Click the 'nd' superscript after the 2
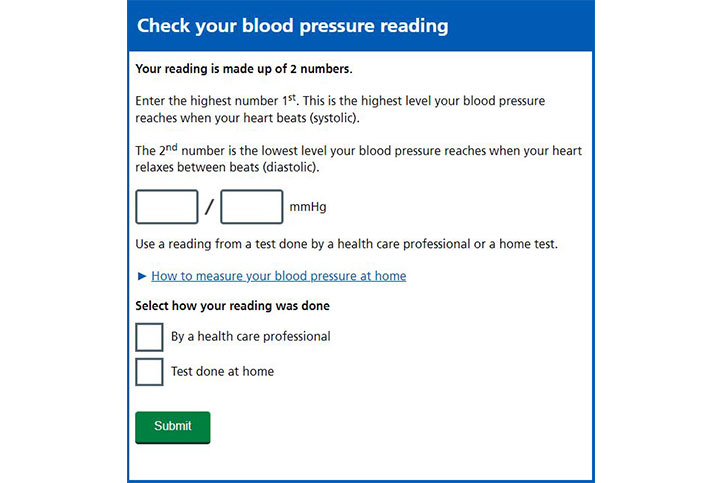The height and width of the screenshot is (483, 724). coord(172,147)
